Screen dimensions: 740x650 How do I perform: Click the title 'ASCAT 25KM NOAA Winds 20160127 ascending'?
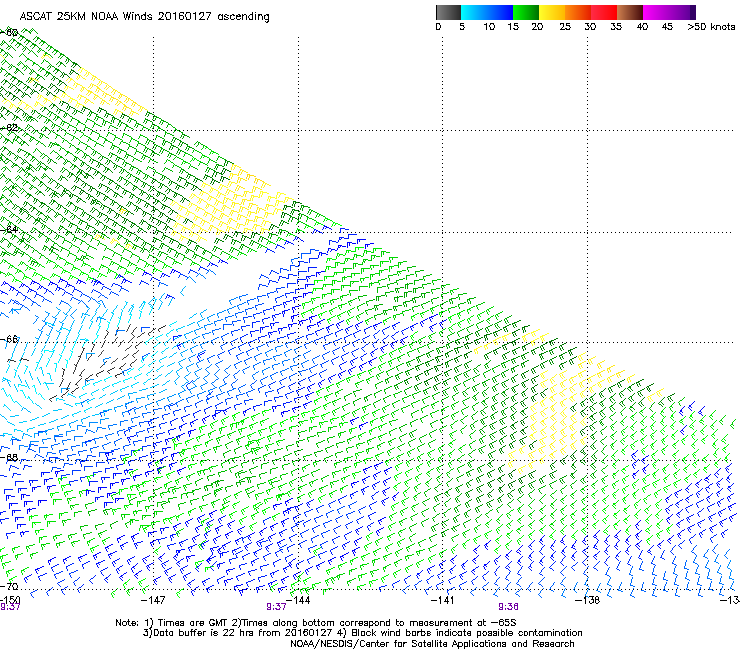pos(144,17)
